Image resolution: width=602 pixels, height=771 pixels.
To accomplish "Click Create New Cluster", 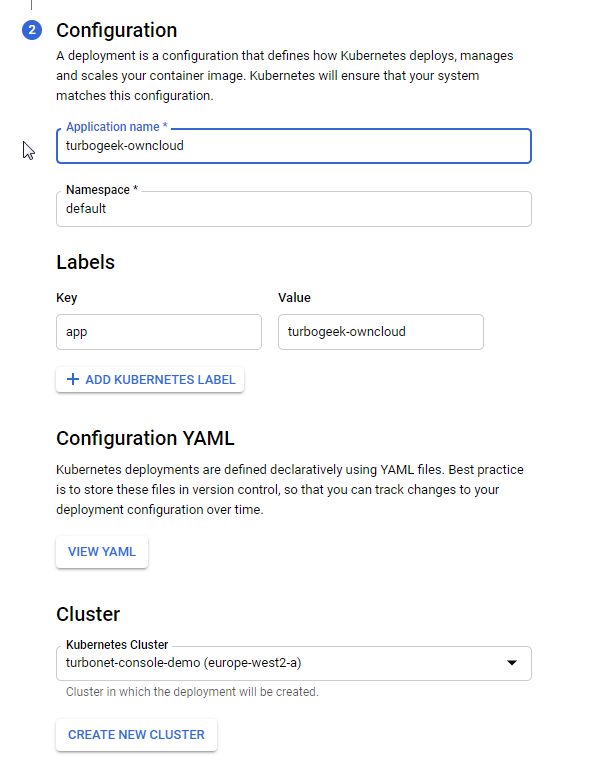I will pyautogui.click(x=136, y=735).
